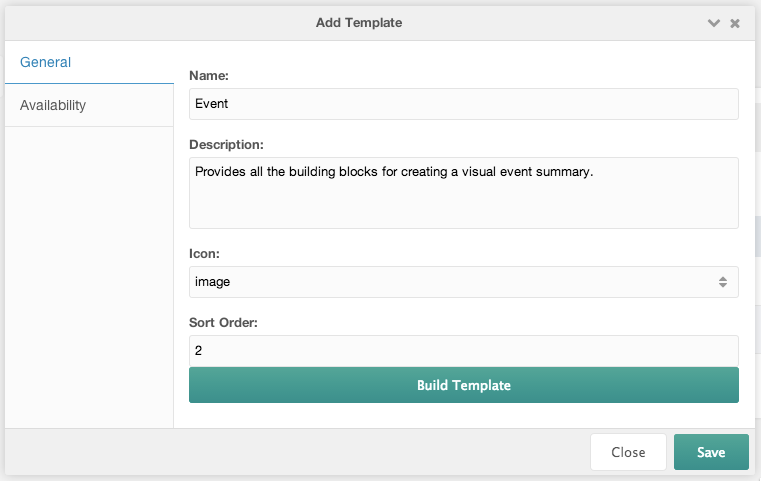Screen dimensions: 761x481
Task: Click the Build Template button
Action: [463, 385]
